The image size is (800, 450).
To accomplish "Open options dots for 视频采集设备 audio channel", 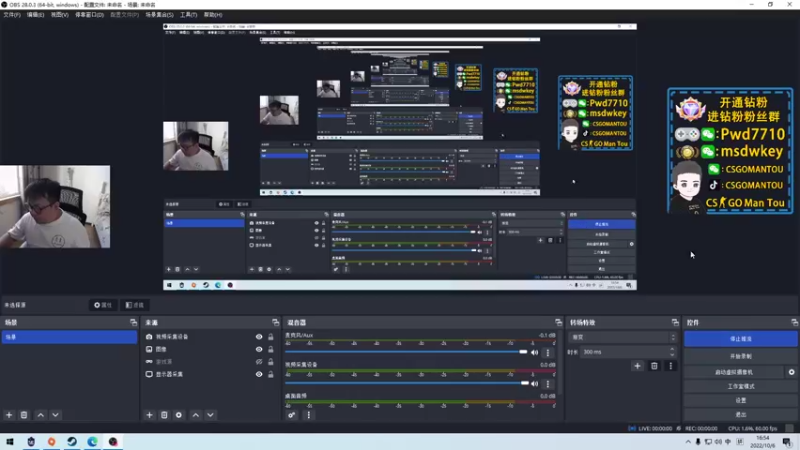I will pyautogui.click(x=548, y=384).
